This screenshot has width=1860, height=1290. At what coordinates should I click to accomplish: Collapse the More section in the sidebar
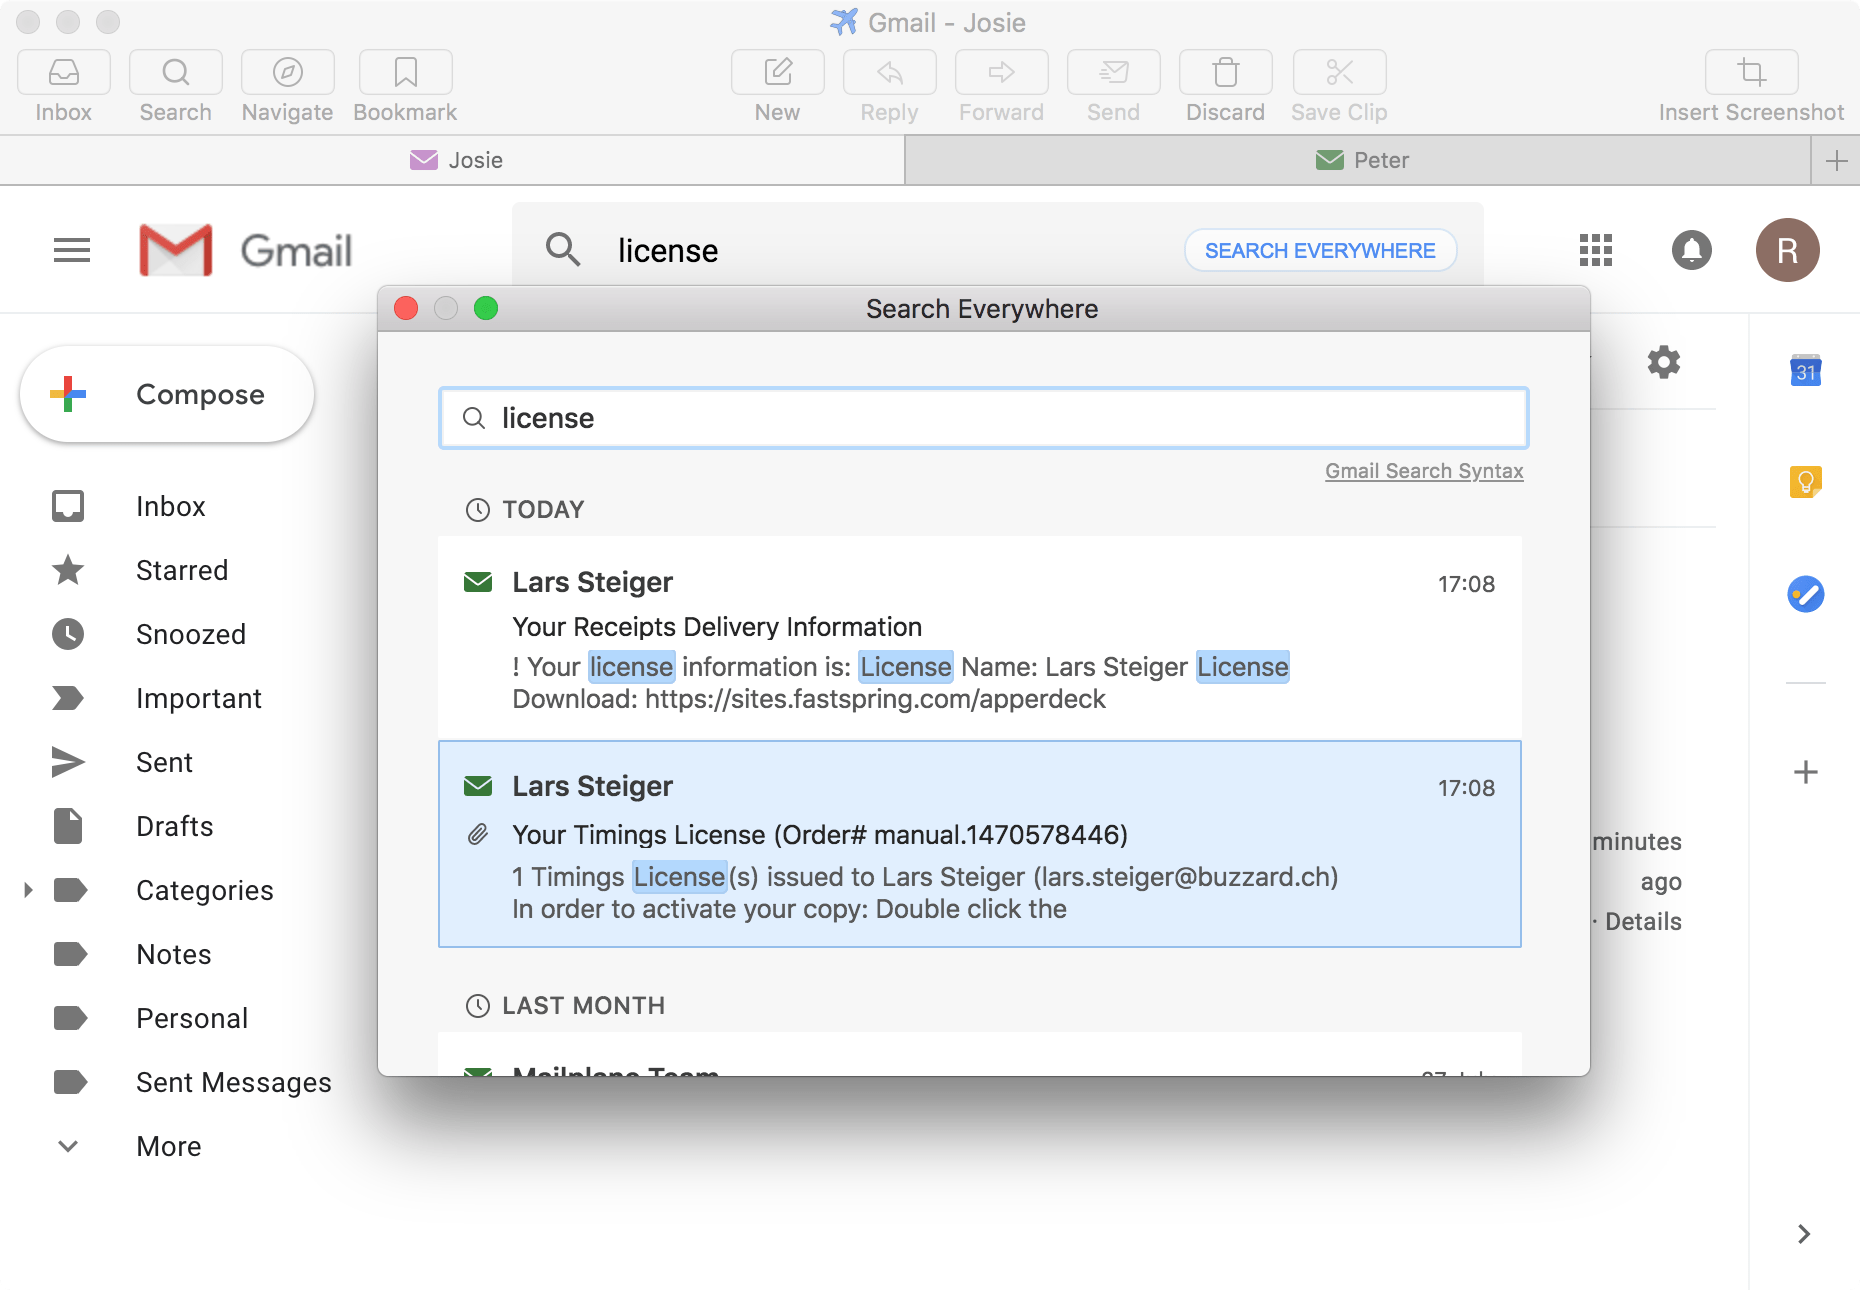(x=66, y=1146)
